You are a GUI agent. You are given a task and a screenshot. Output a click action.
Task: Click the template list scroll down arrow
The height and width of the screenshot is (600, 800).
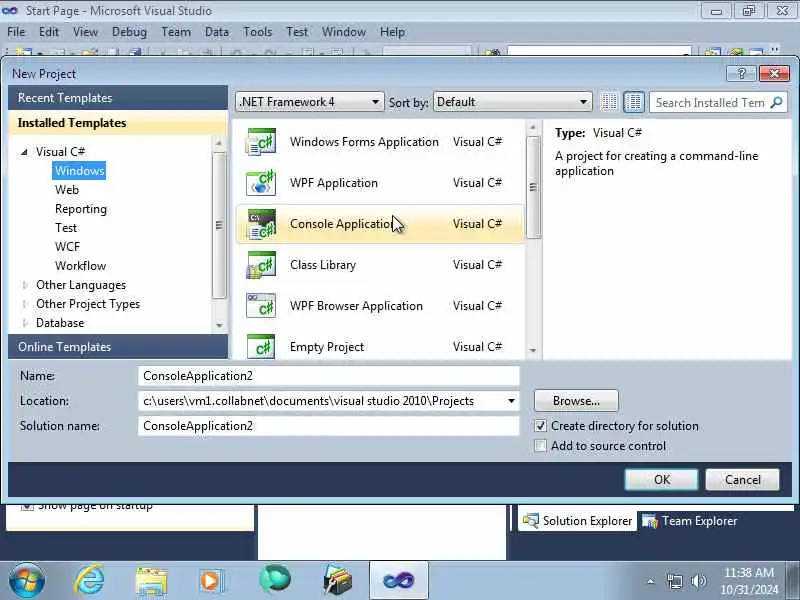[x=533, y=350]
